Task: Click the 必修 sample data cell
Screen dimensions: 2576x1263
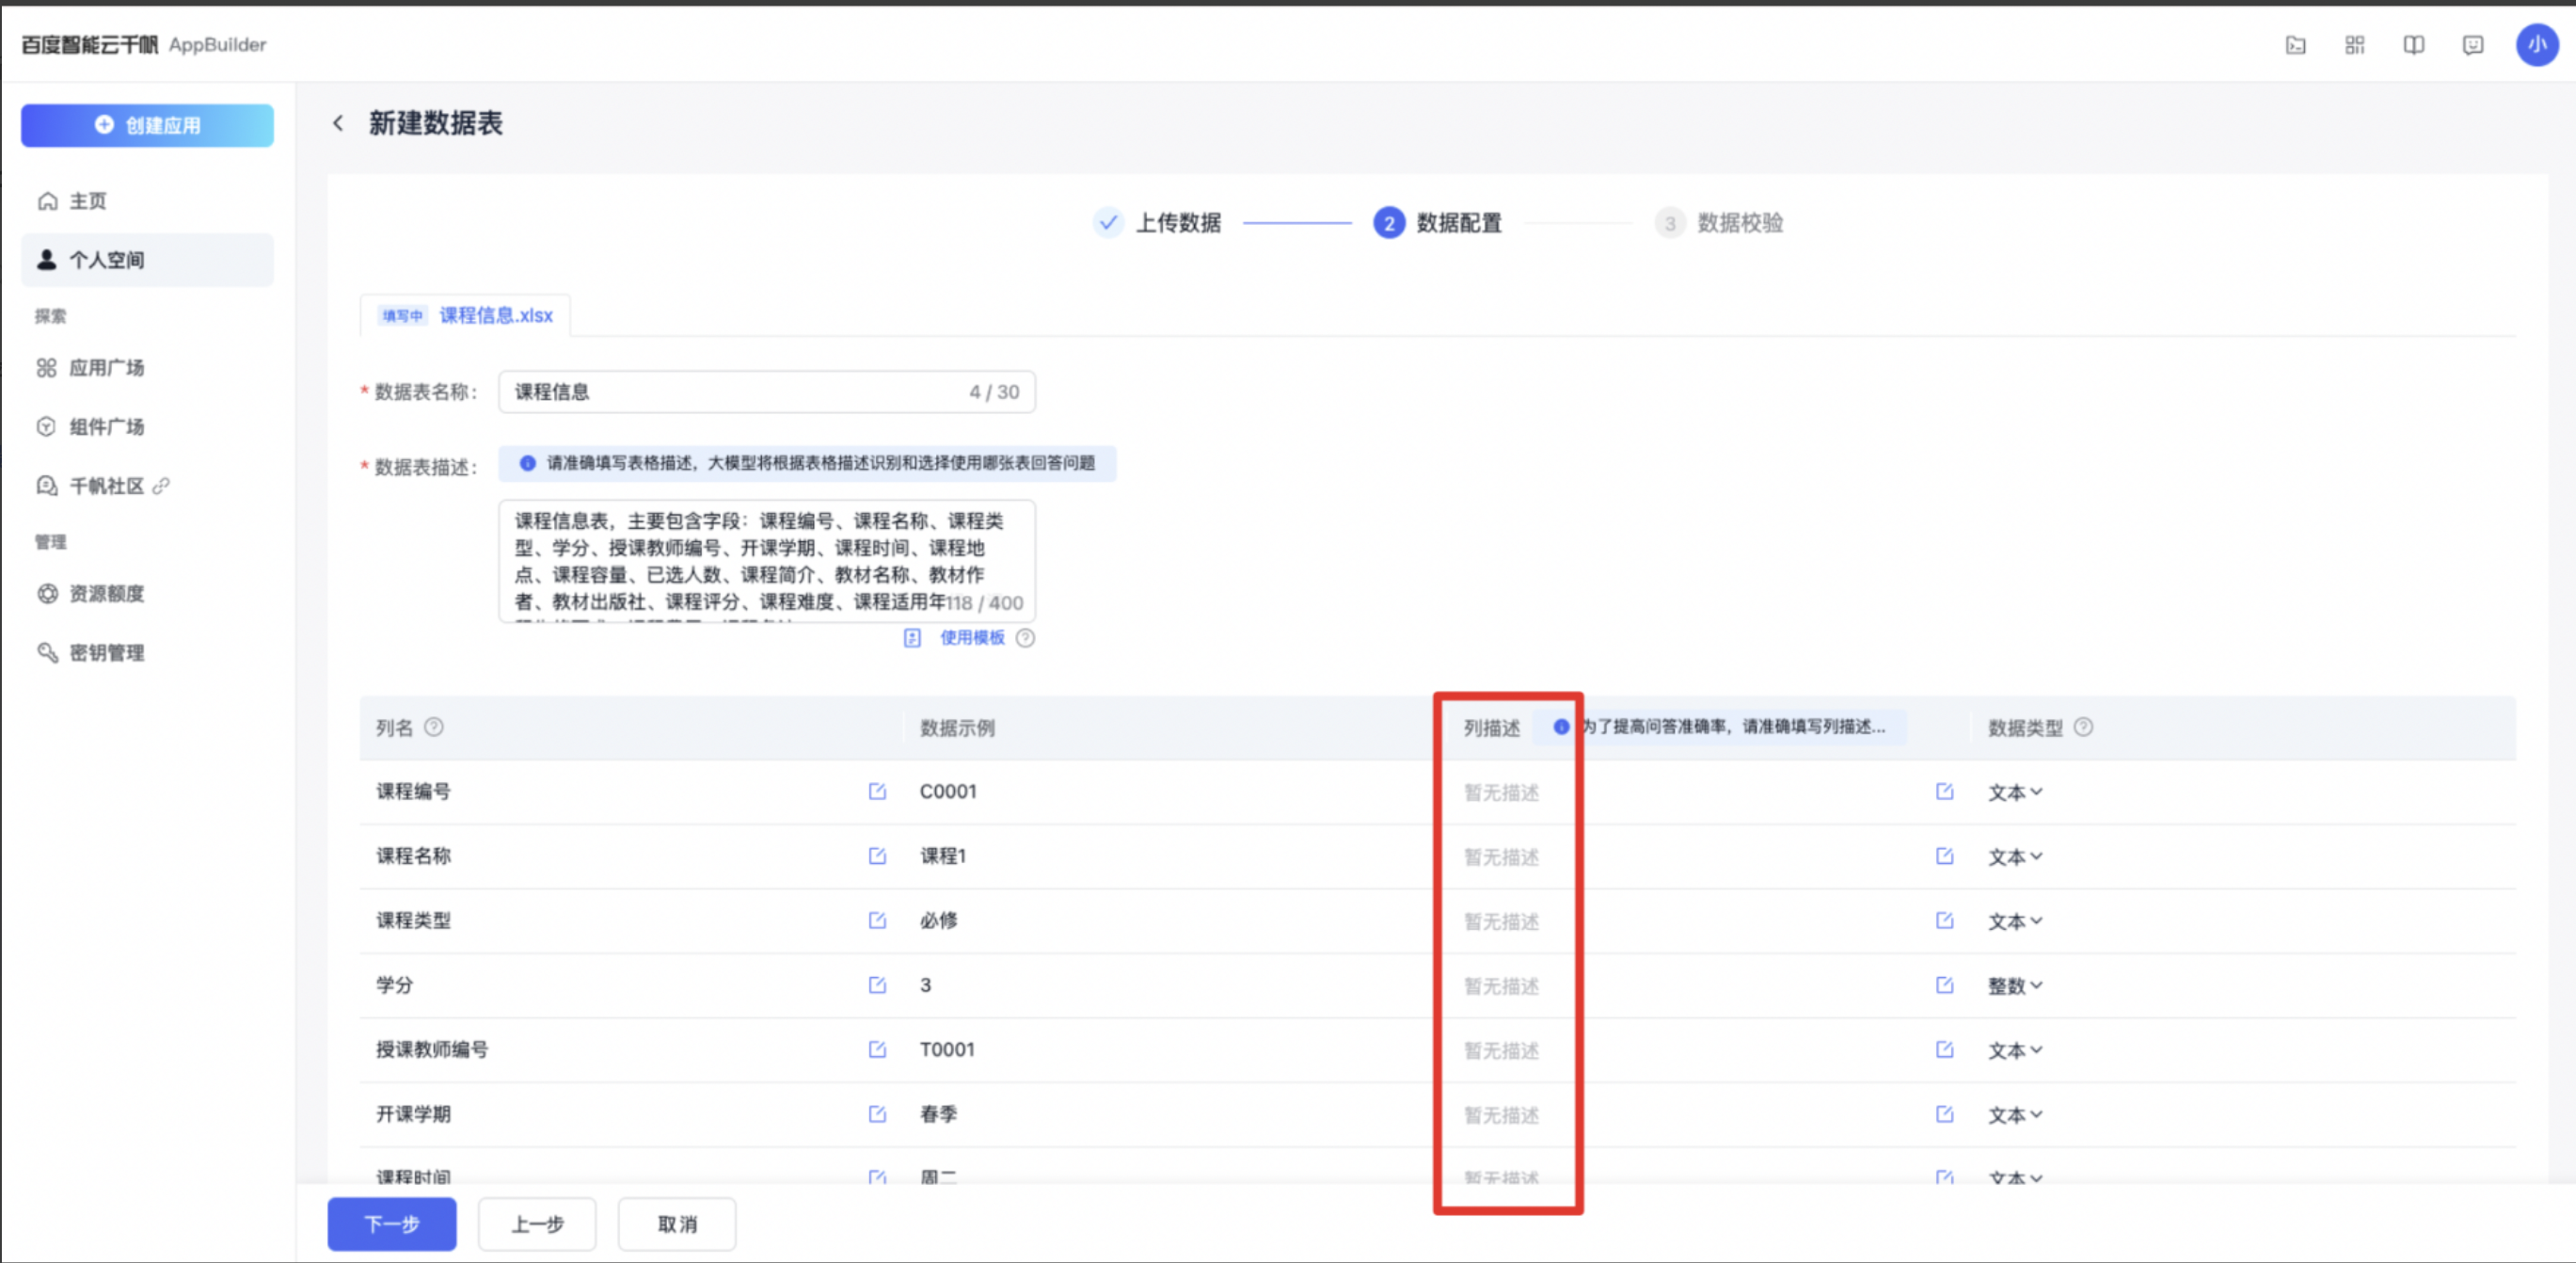Action: (938, 920)
